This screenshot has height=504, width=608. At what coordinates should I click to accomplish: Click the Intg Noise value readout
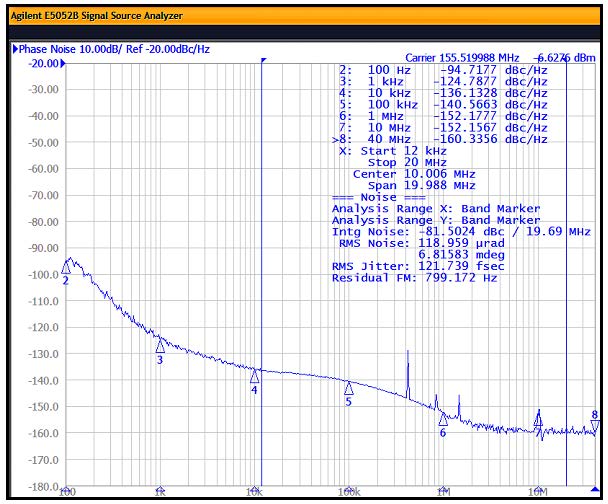point(460,231)
